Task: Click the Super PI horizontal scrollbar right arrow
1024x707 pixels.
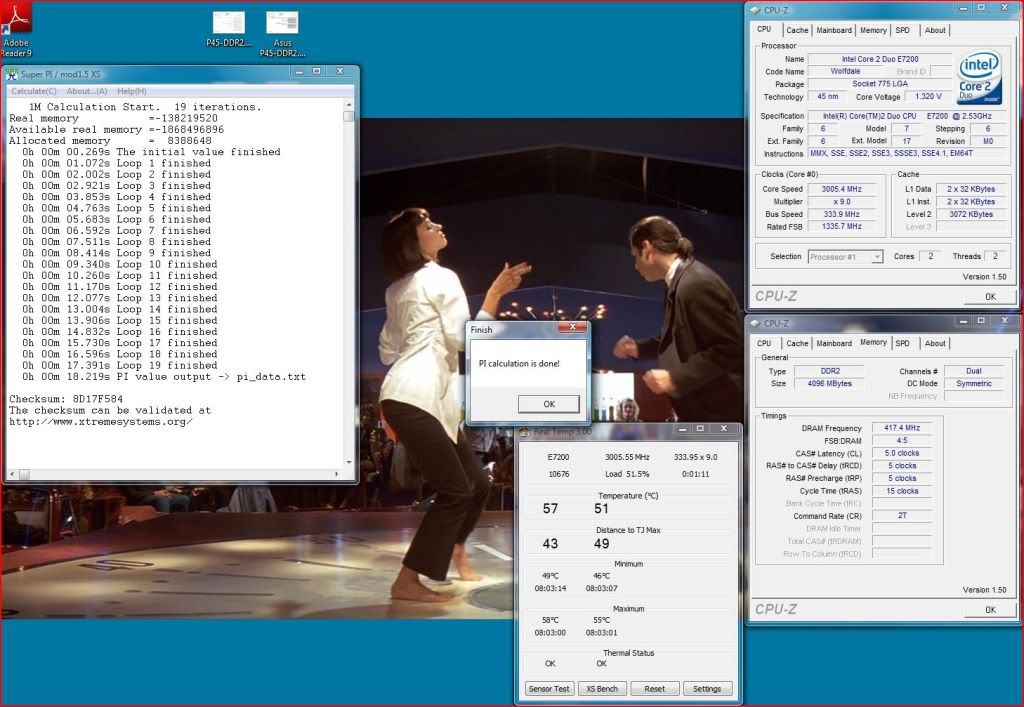Action: click(337, 474)
